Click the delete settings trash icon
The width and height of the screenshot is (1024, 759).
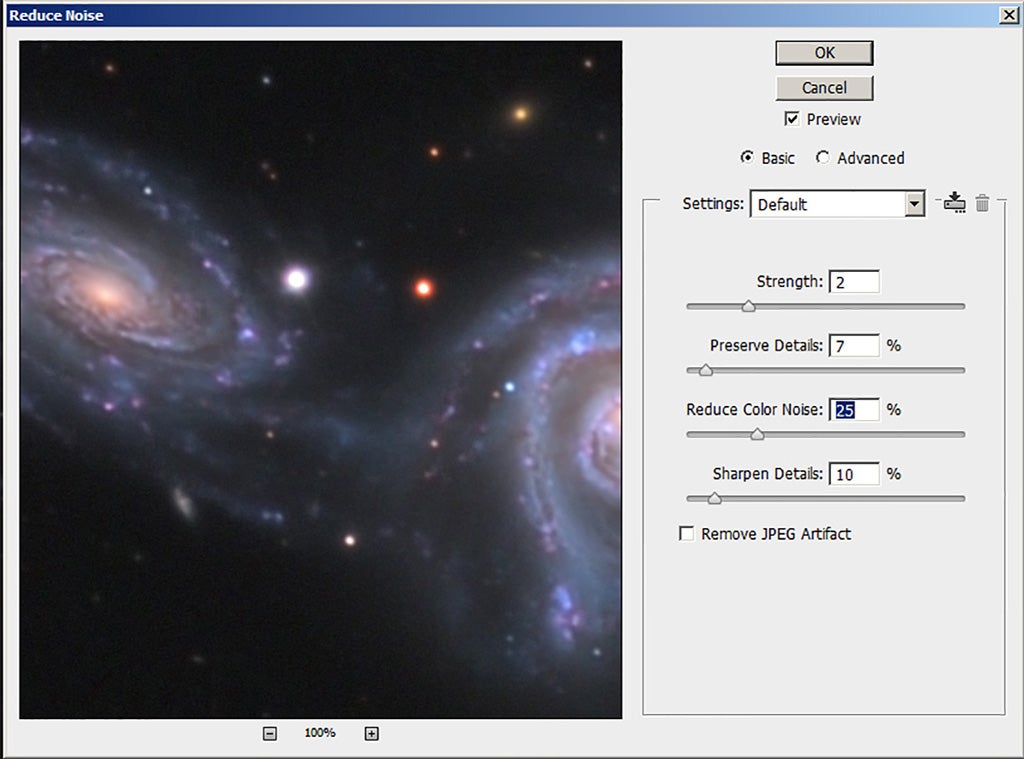tap(982, 203)
